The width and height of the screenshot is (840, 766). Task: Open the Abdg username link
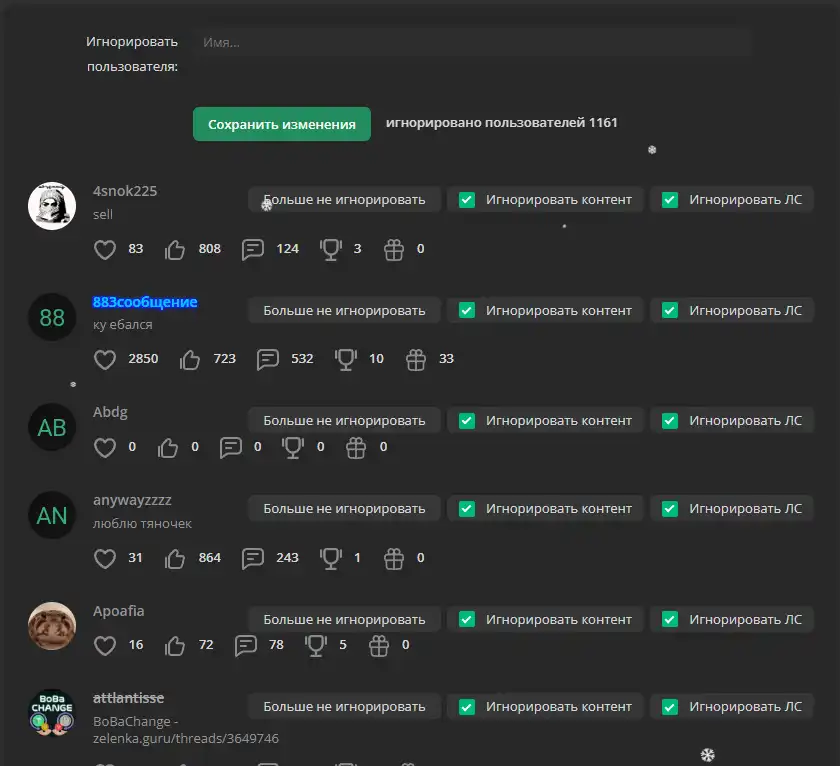coord(110,412)
